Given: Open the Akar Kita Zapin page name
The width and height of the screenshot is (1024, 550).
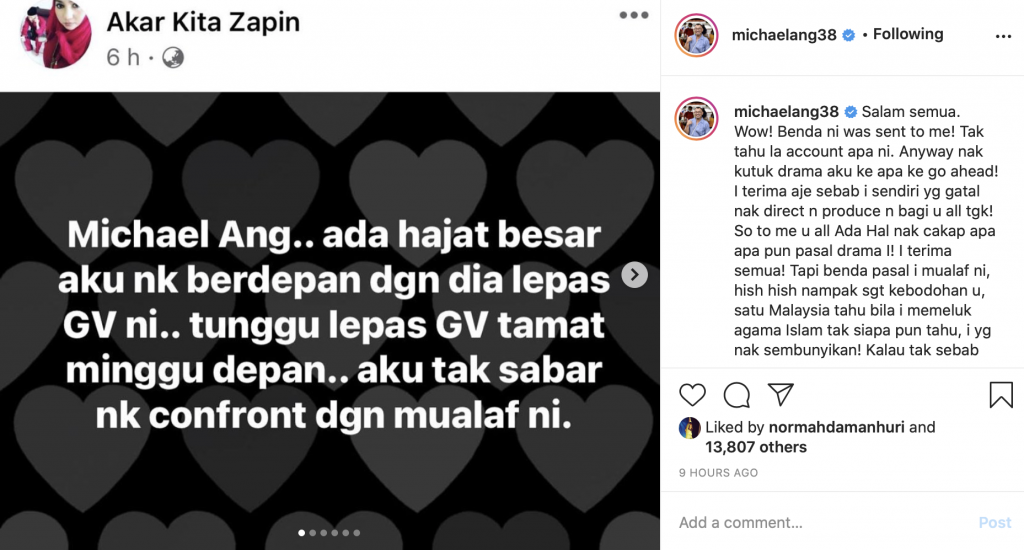Looking at the screenshot, I should (203, 22).
